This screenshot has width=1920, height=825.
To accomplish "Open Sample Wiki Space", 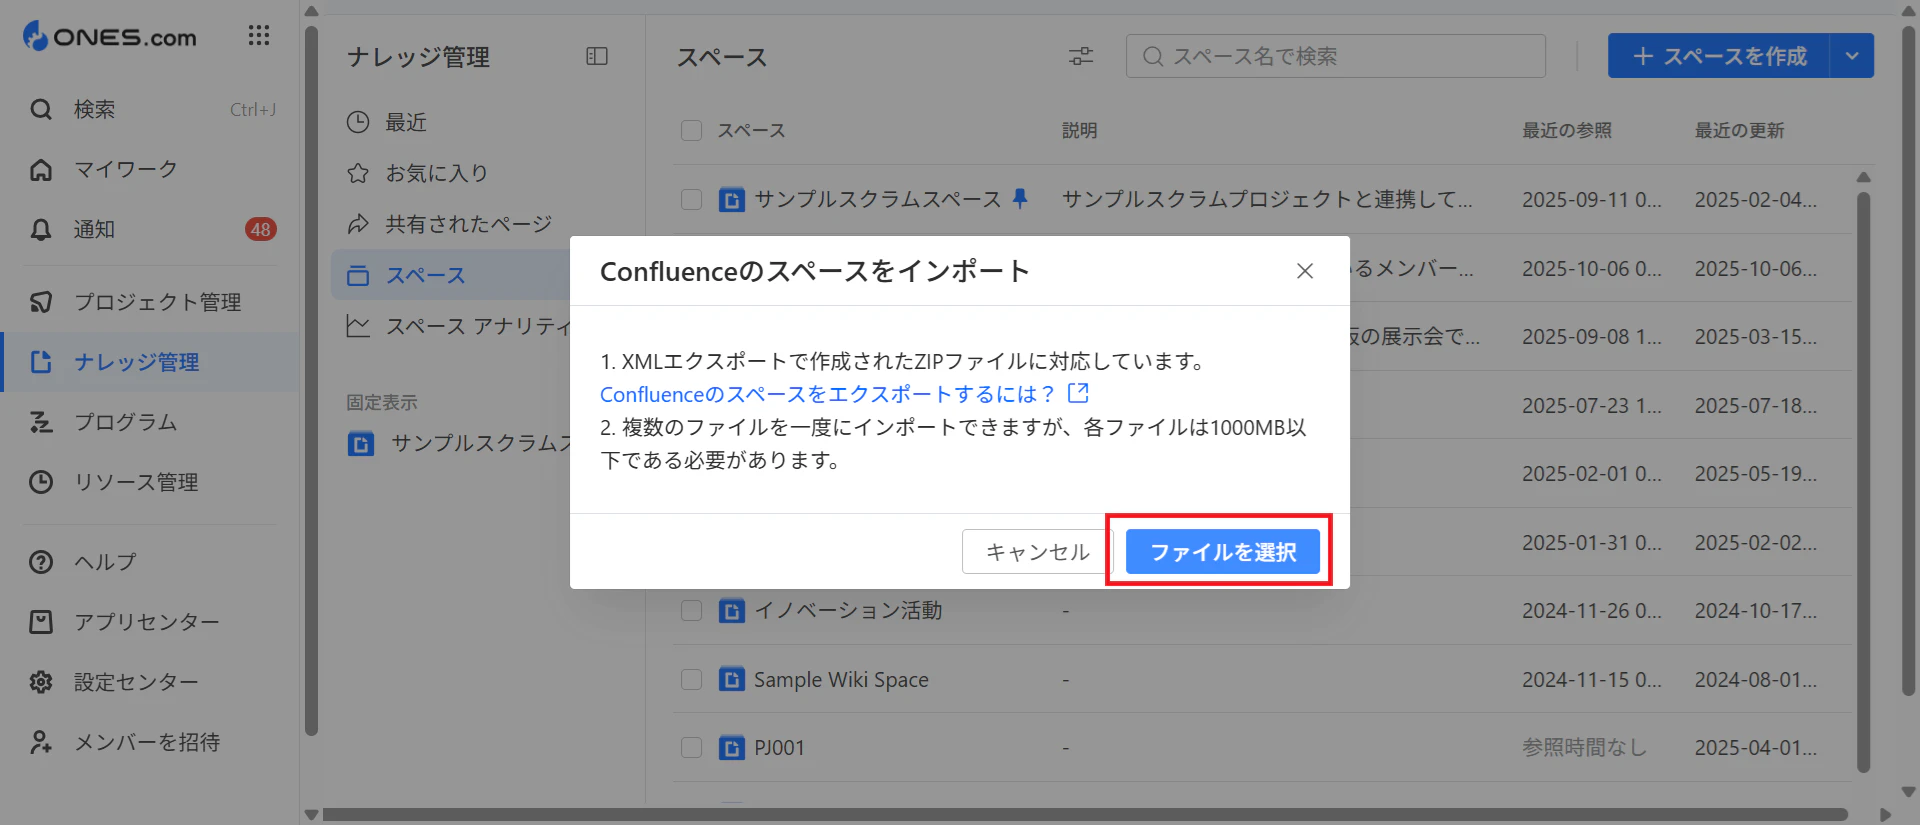I will tap(841, 680).
